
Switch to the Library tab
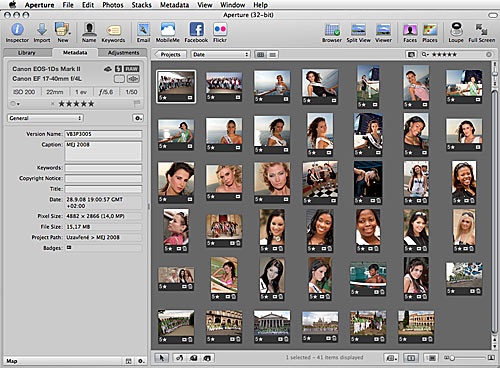tap(27, 53)
